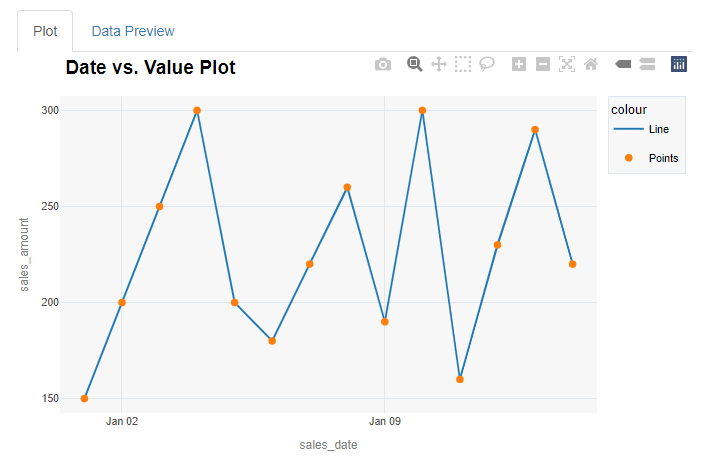Select the Pan tool
Image resolution: width=701 pixels, height=469 pixels.
pos(439,64)
